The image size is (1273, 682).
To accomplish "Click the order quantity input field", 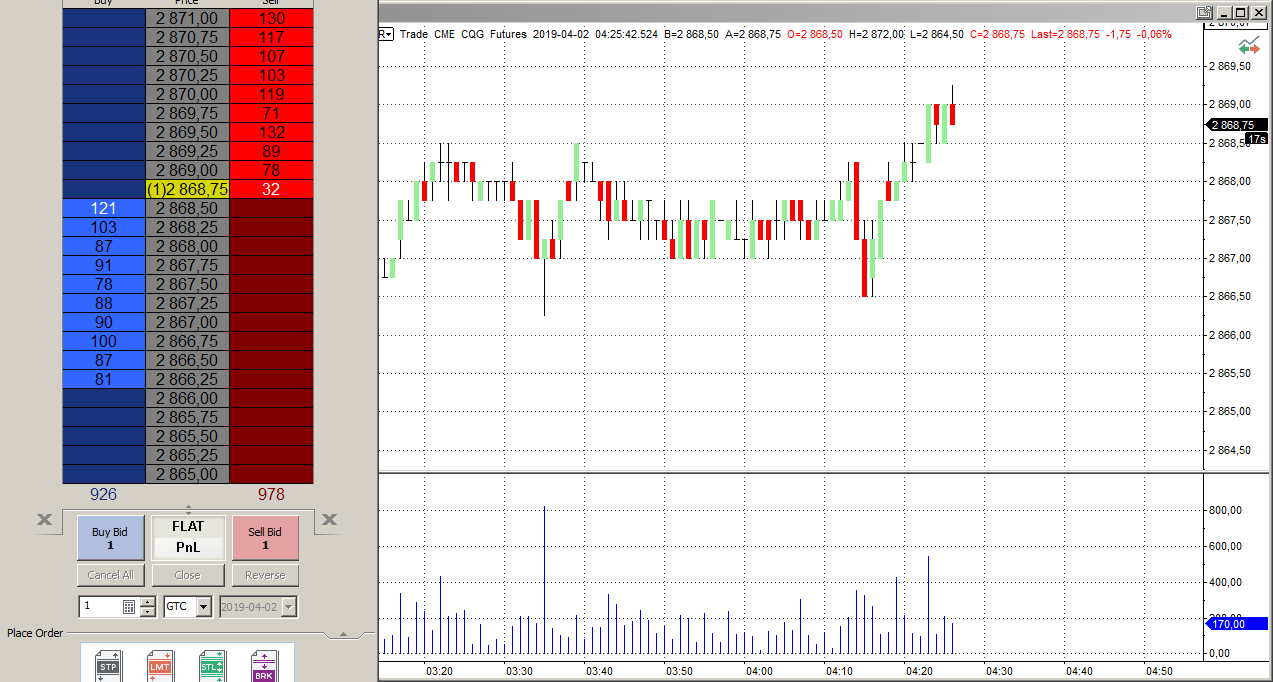I will 100,606.
